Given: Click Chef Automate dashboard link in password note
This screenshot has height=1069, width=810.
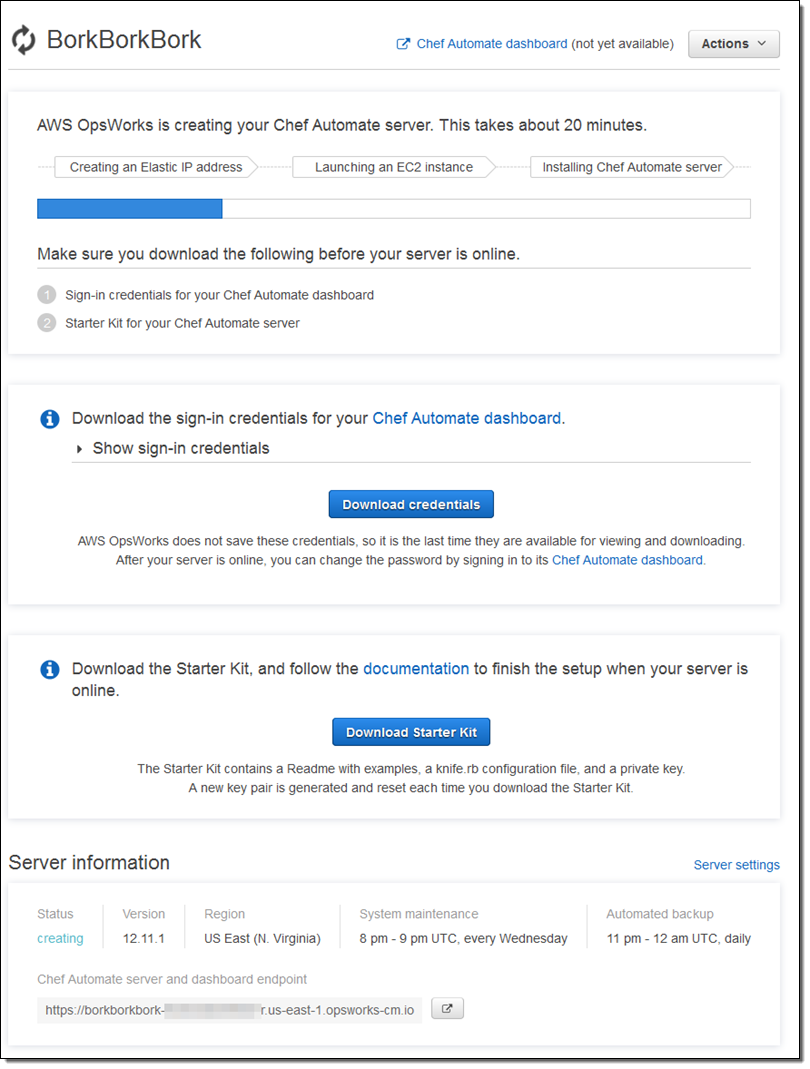Looking at the screenshot, I should pos(627,560).
